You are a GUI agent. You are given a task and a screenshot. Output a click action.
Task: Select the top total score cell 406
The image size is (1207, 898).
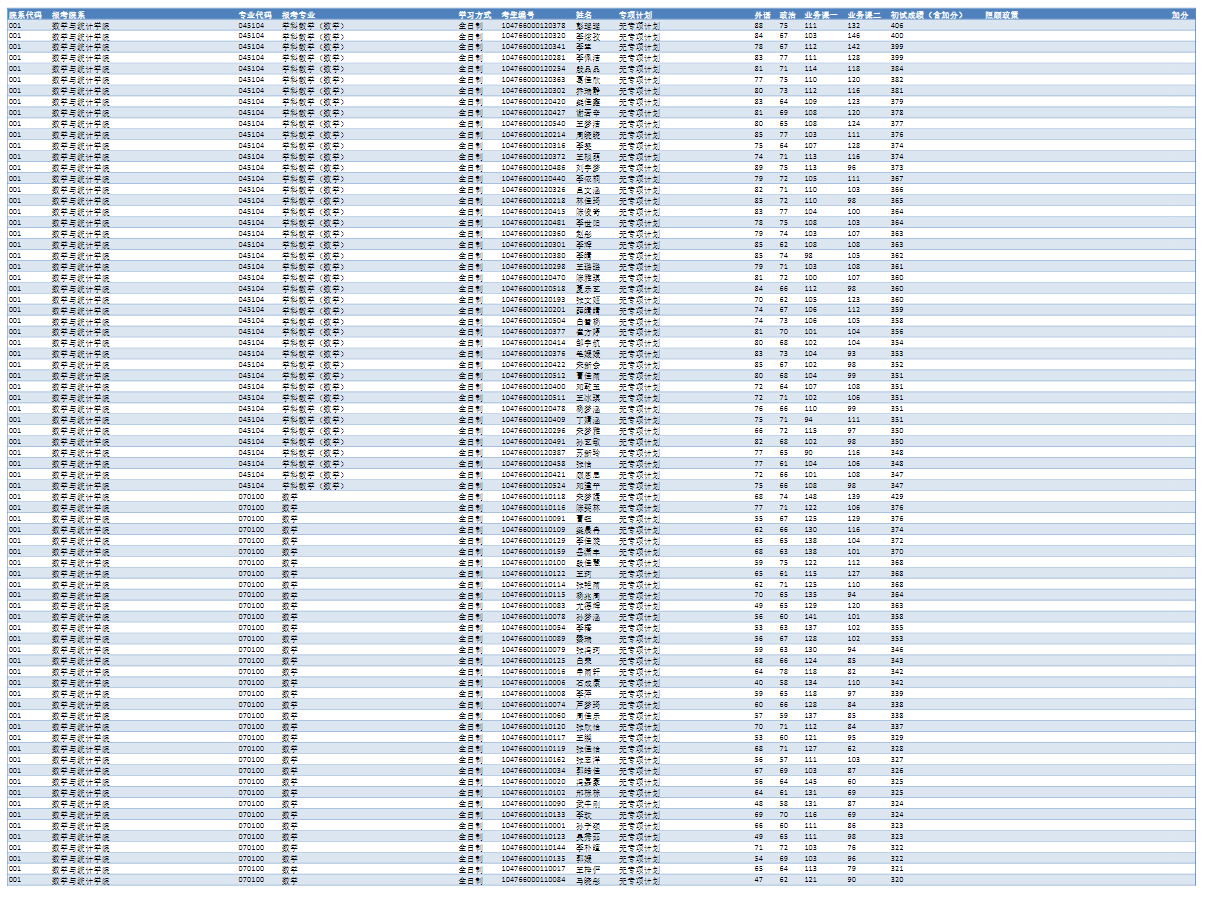(897, 26)
